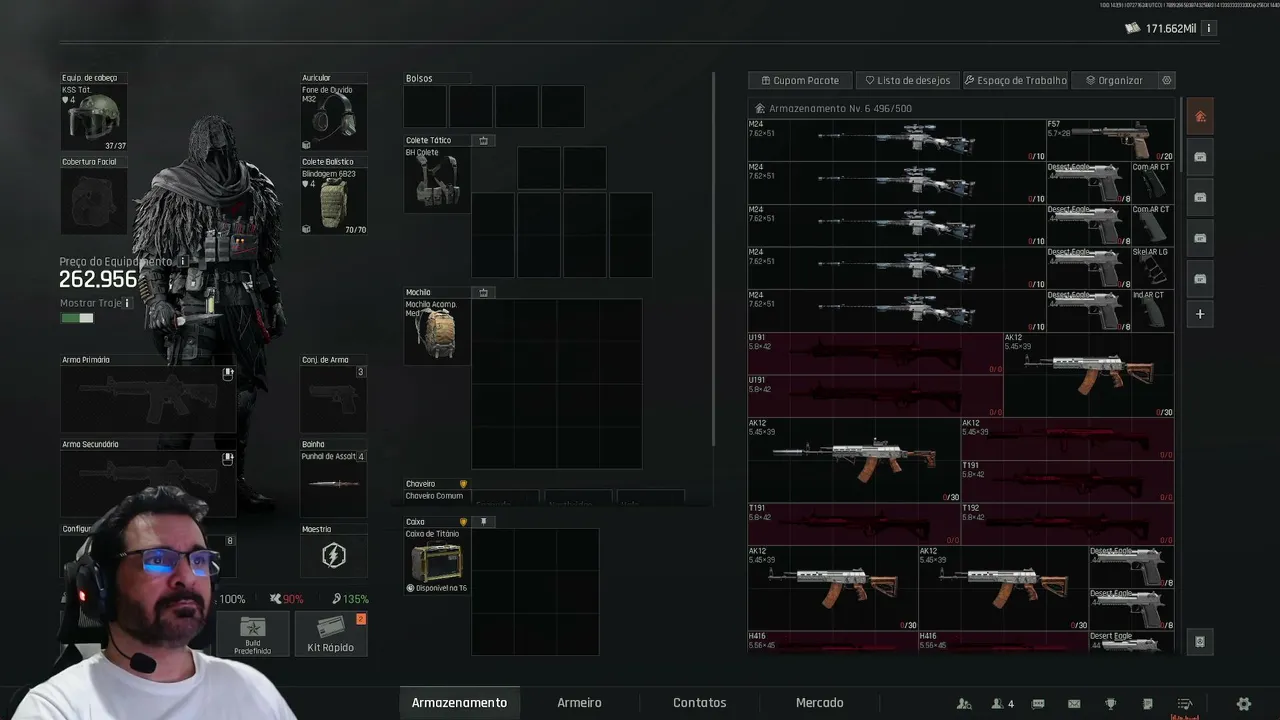Select the Blindagem 6B23 armor vest
This screenshot has height=720, width=1280.
[334, 201]
